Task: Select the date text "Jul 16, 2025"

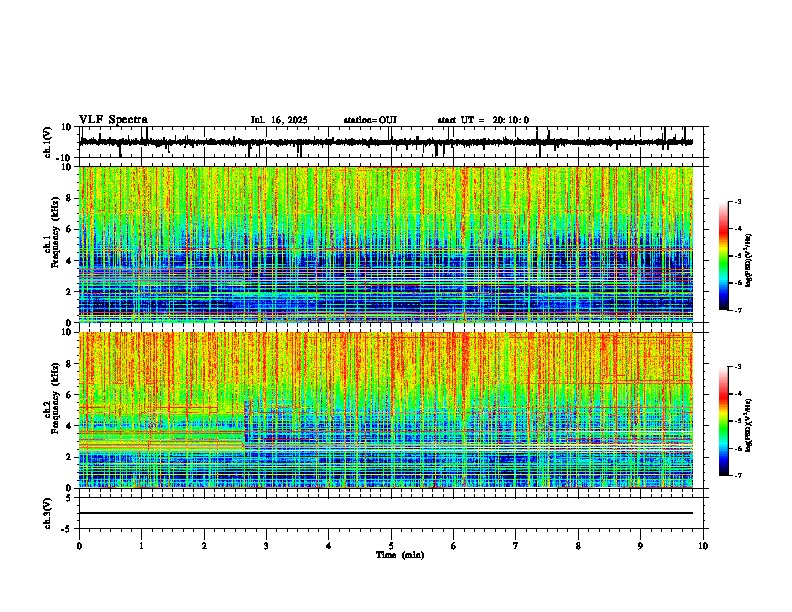Action: coord(279,120)
